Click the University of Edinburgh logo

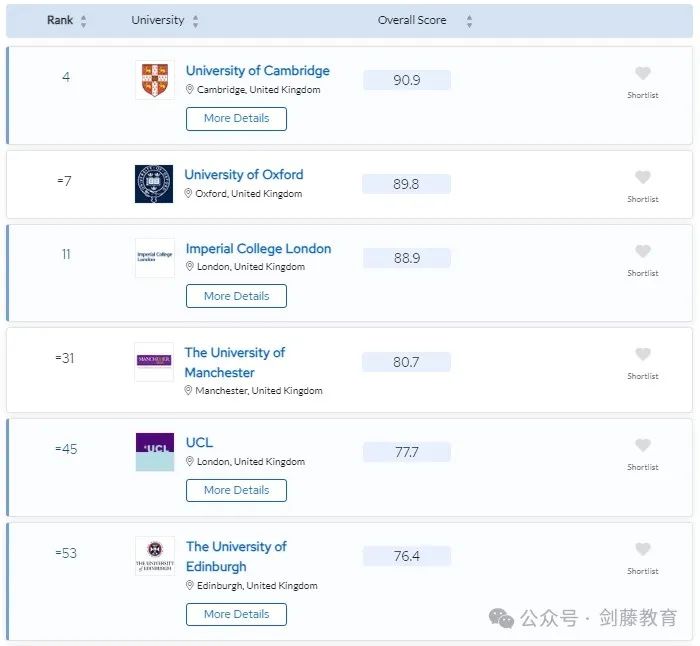154,556
